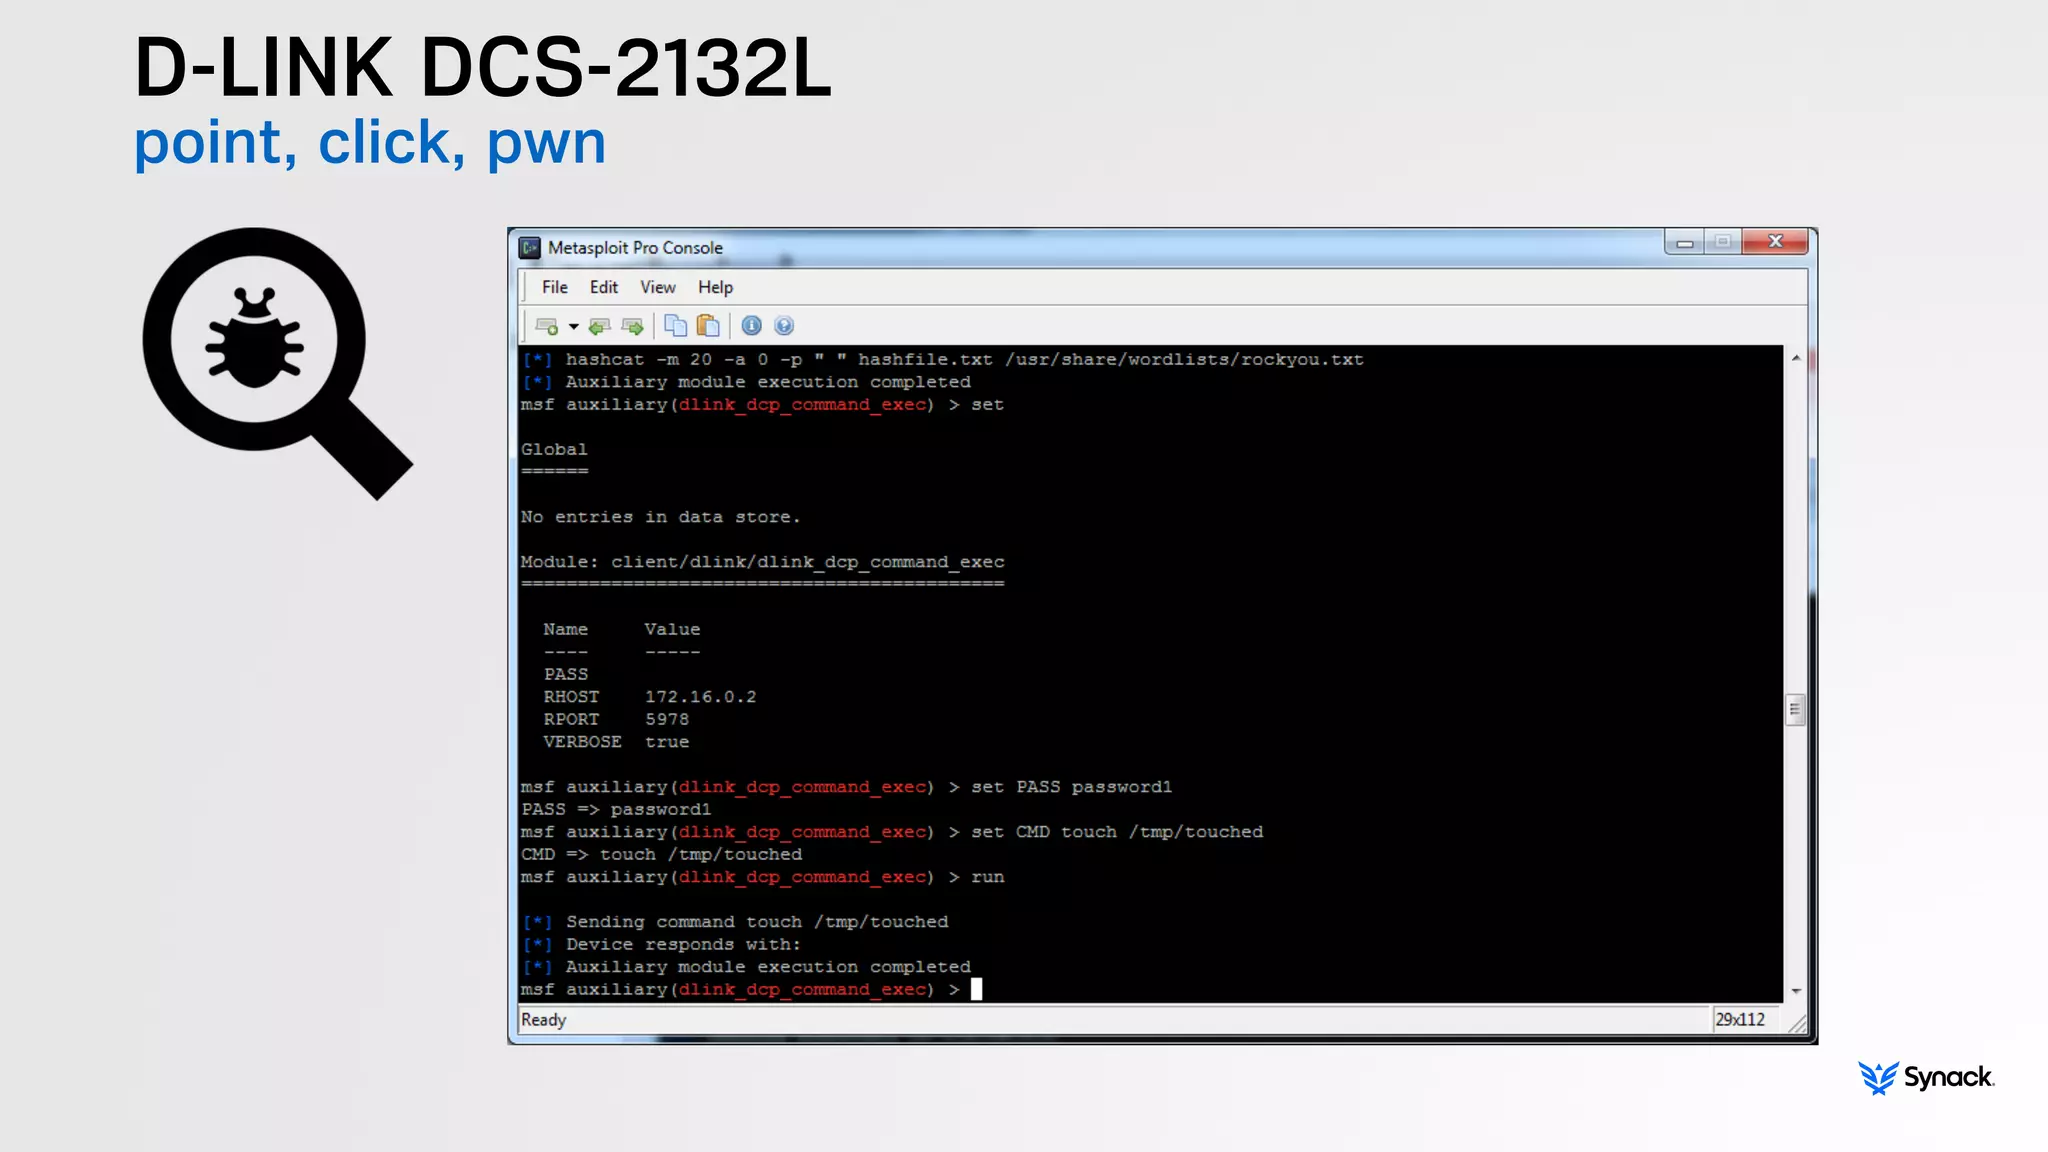Screen dimensions: 2048x1152
Task: Click the console prompt cursor line
Action: tap(976, 989)
